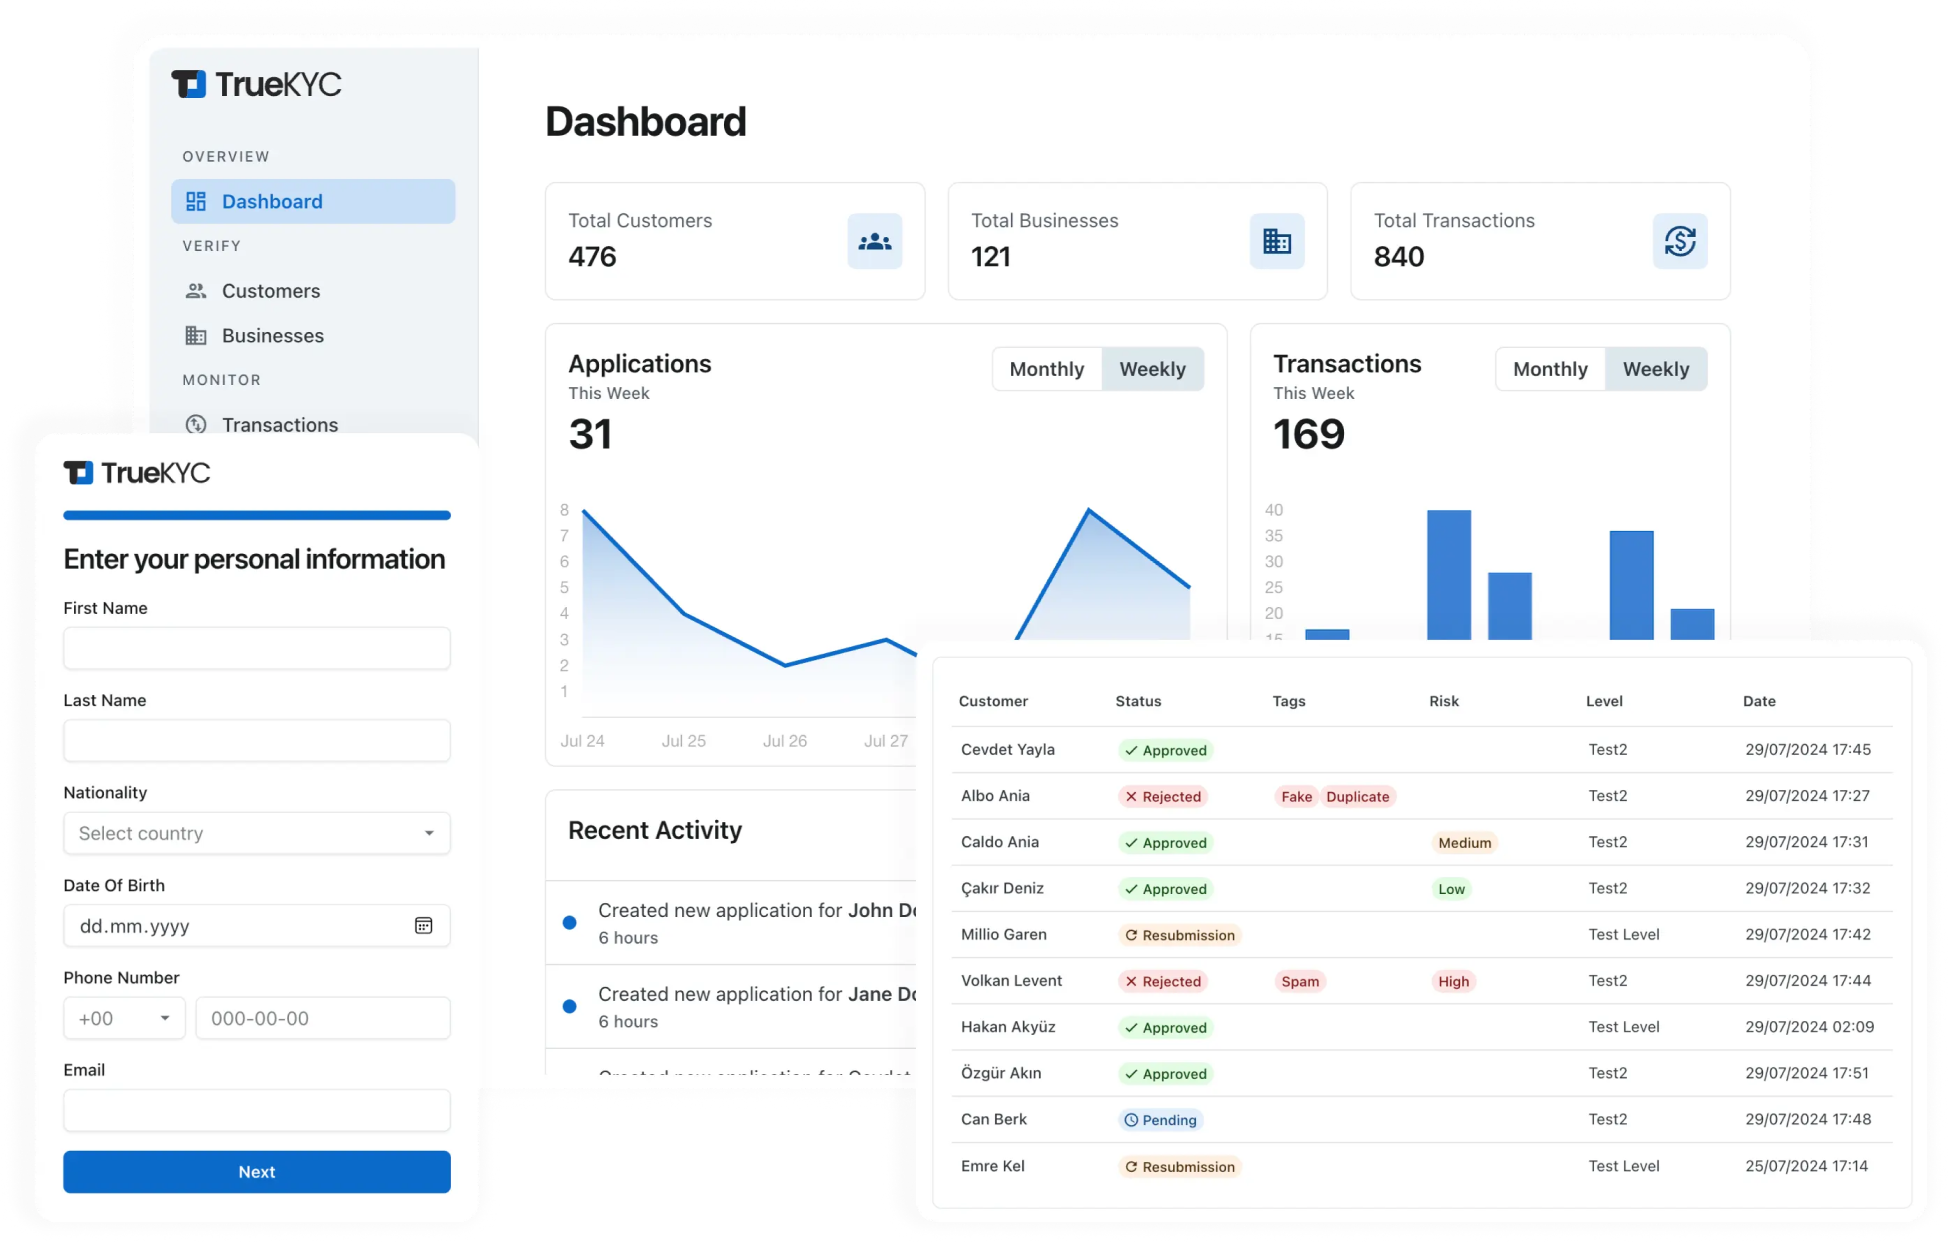Click the building icon on Total Businesses card
The image size is (1948, 1242).
click(1278, 241)
